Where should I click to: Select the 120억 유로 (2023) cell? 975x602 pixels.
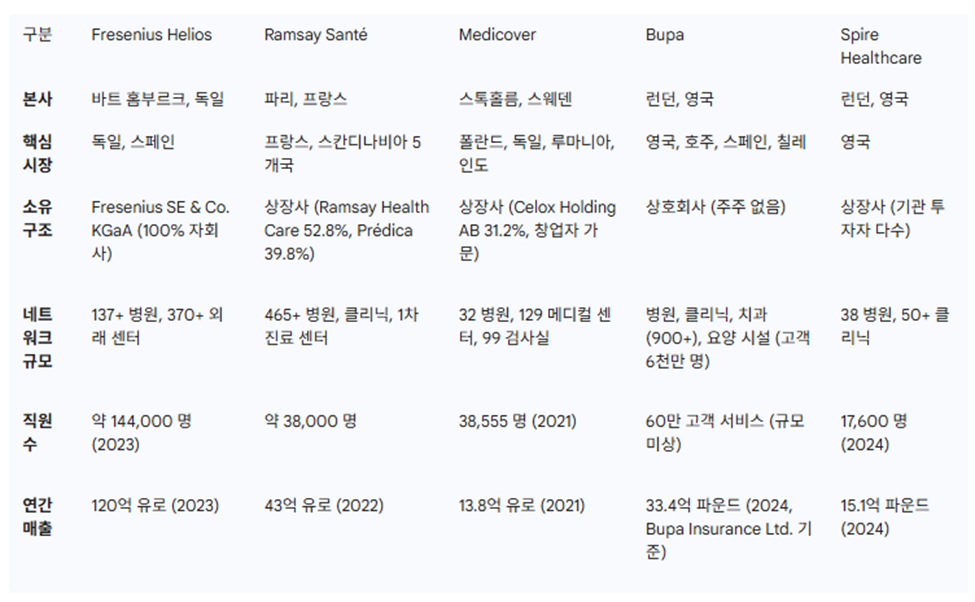(155, 506)
